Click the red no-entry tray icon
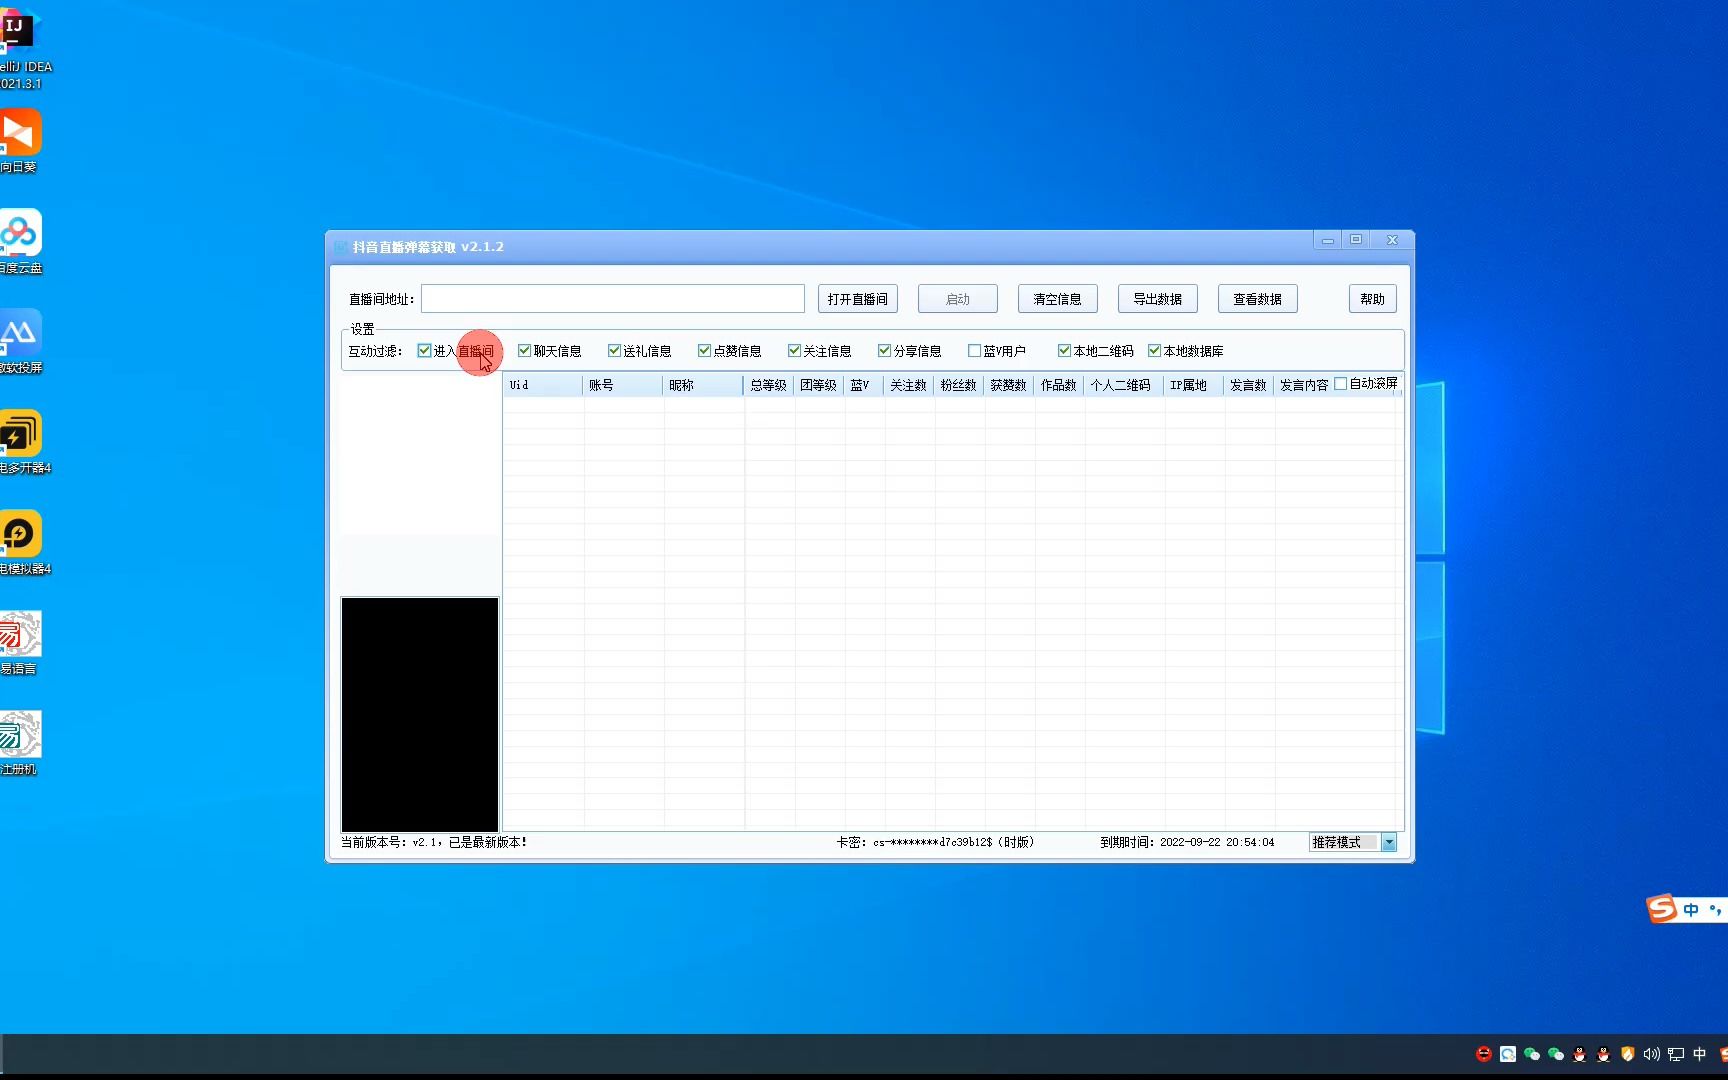The height and width of the screenshot is (1080, 1728). [1484, 1054]
